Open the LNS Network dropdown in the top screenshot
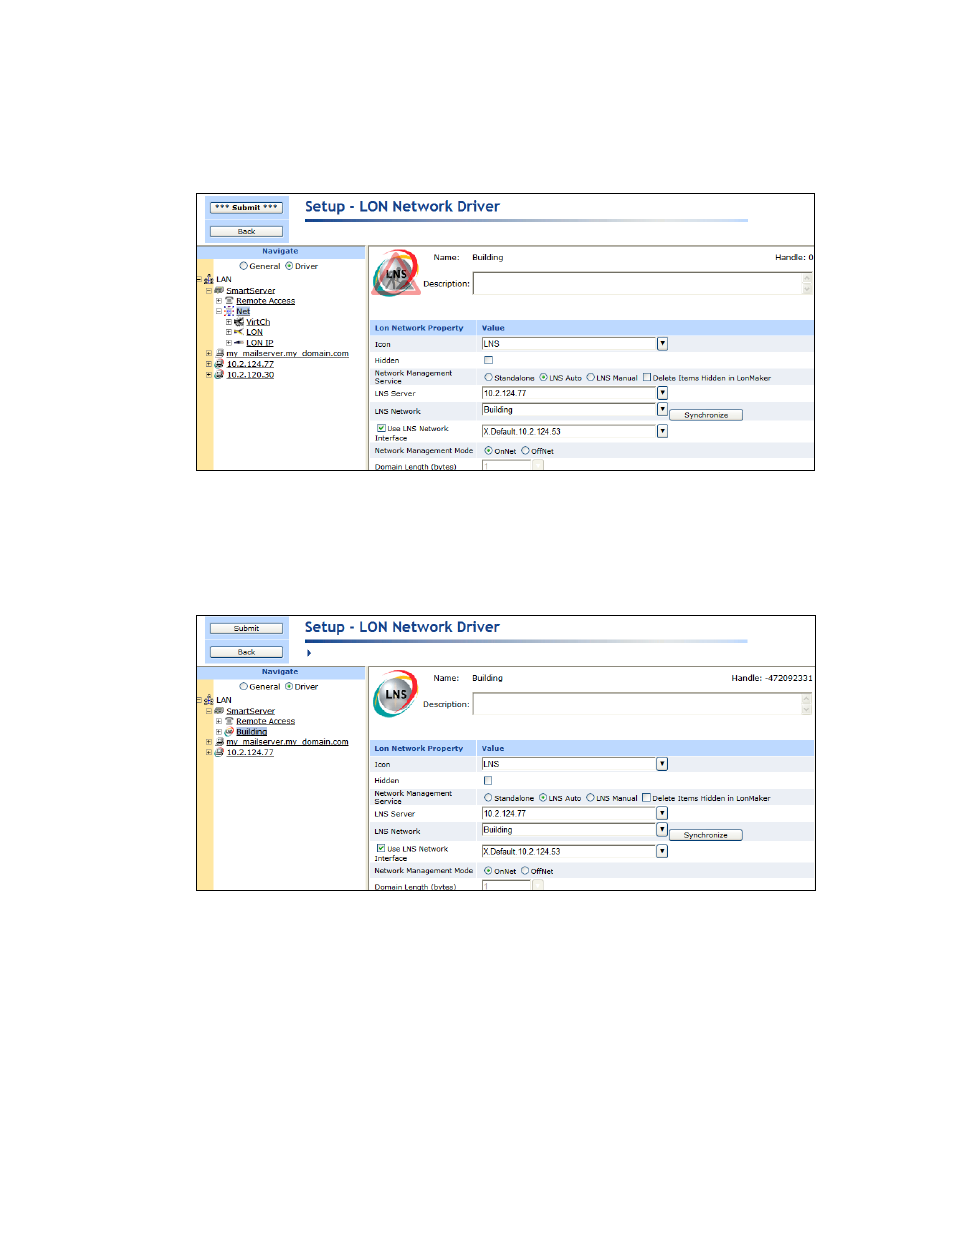The width and height of the screenshot is (954, 1235). [662, 409]
